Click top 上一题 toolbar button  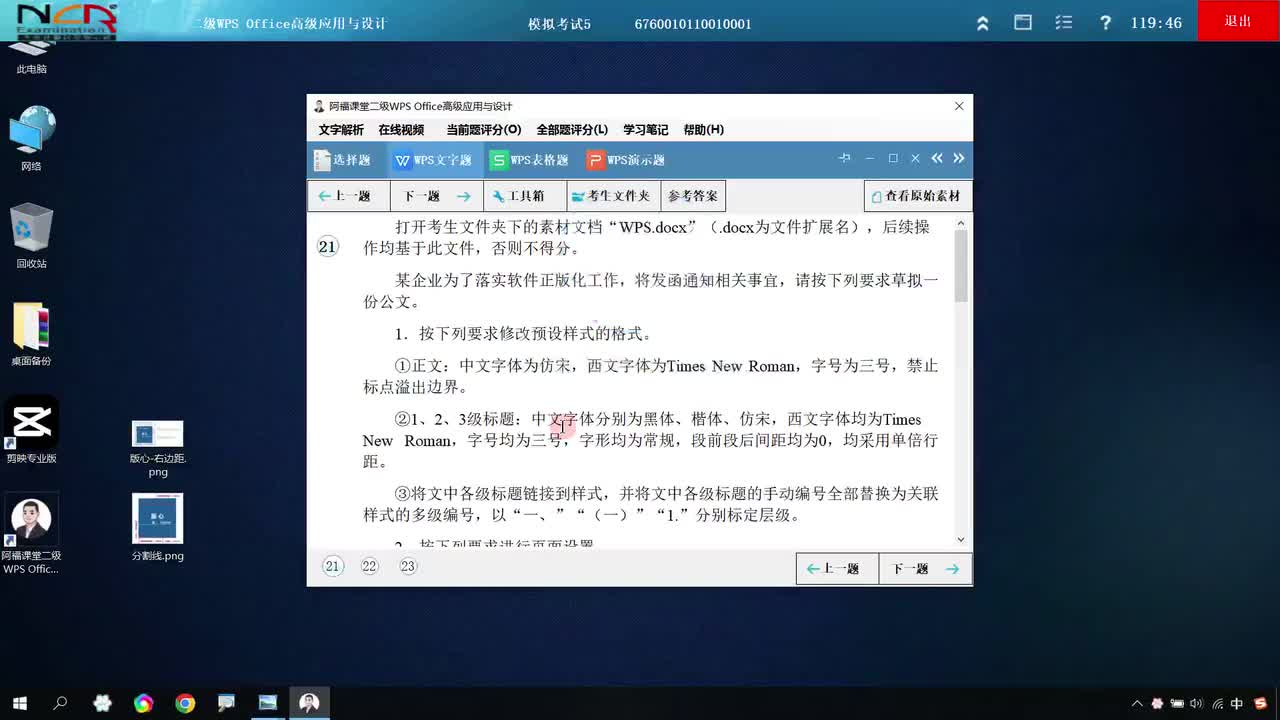(x=348, y=196)
